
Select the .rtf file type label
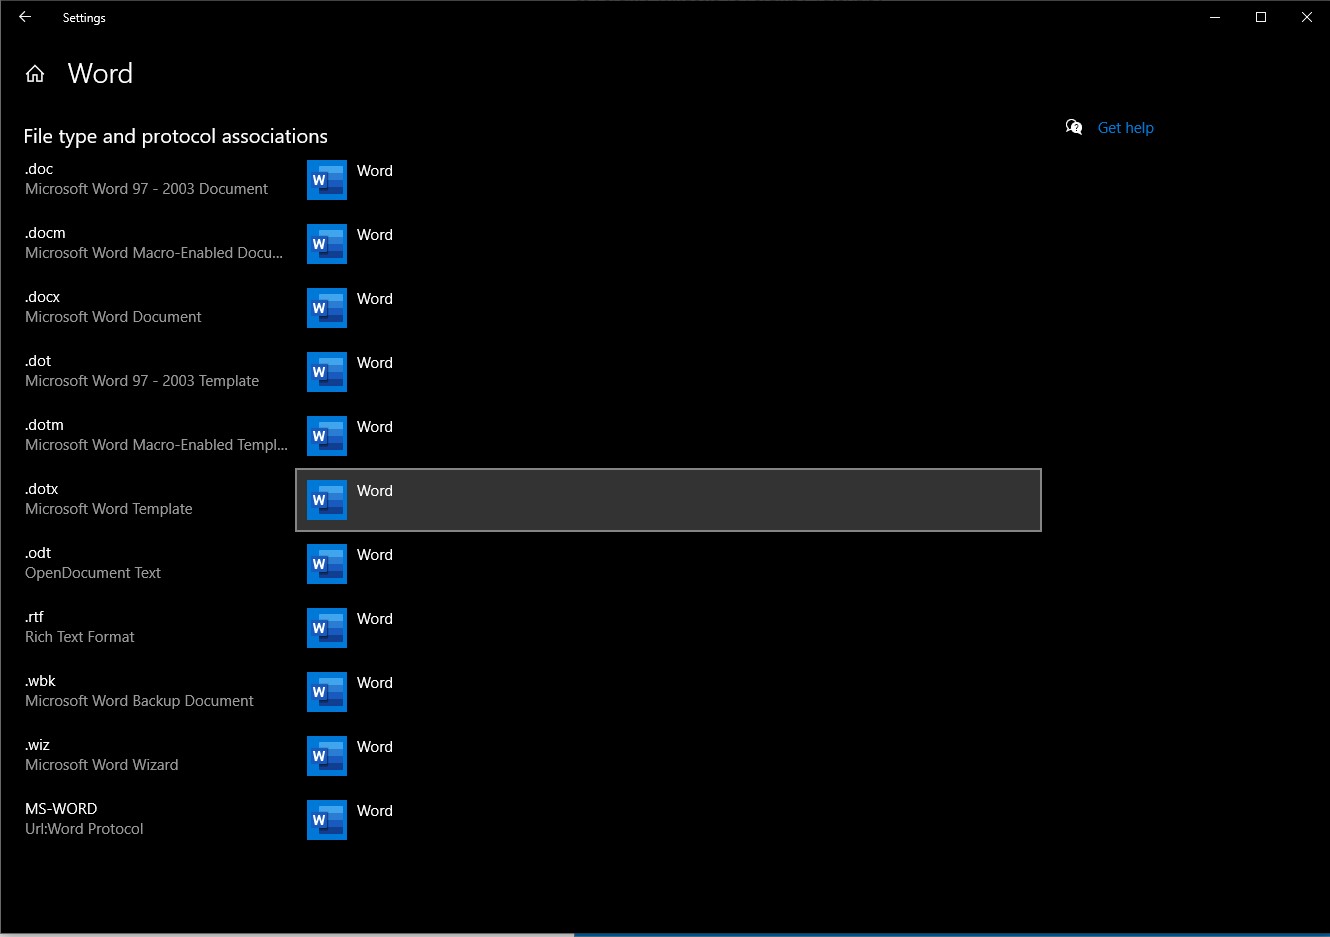coord(34,617)
